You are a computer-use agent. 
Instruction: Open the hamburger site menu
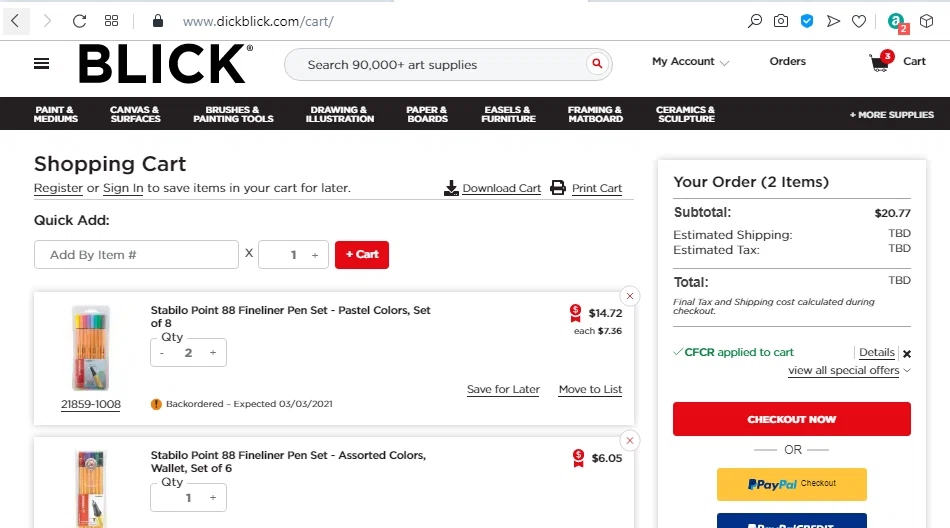[x=41, y=64]
